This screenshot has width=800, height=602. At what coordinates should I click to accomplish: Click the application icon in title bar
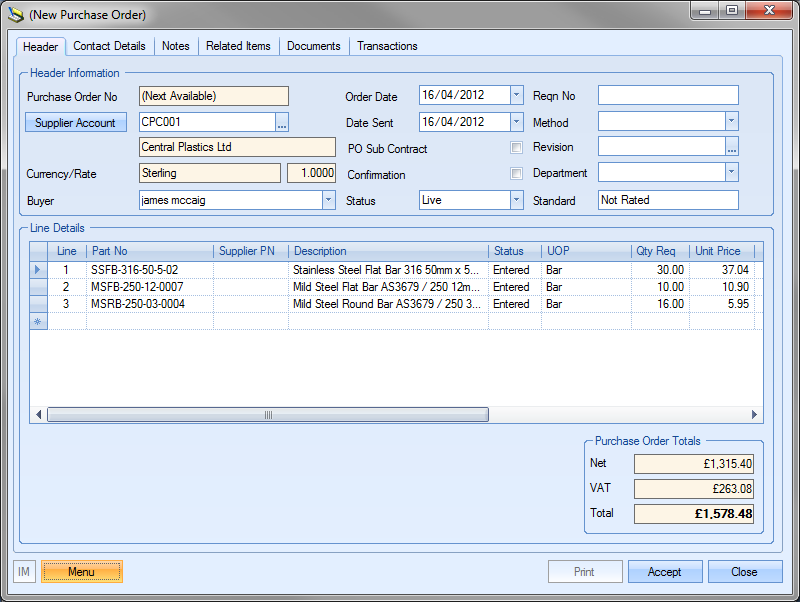coord(16,15)
